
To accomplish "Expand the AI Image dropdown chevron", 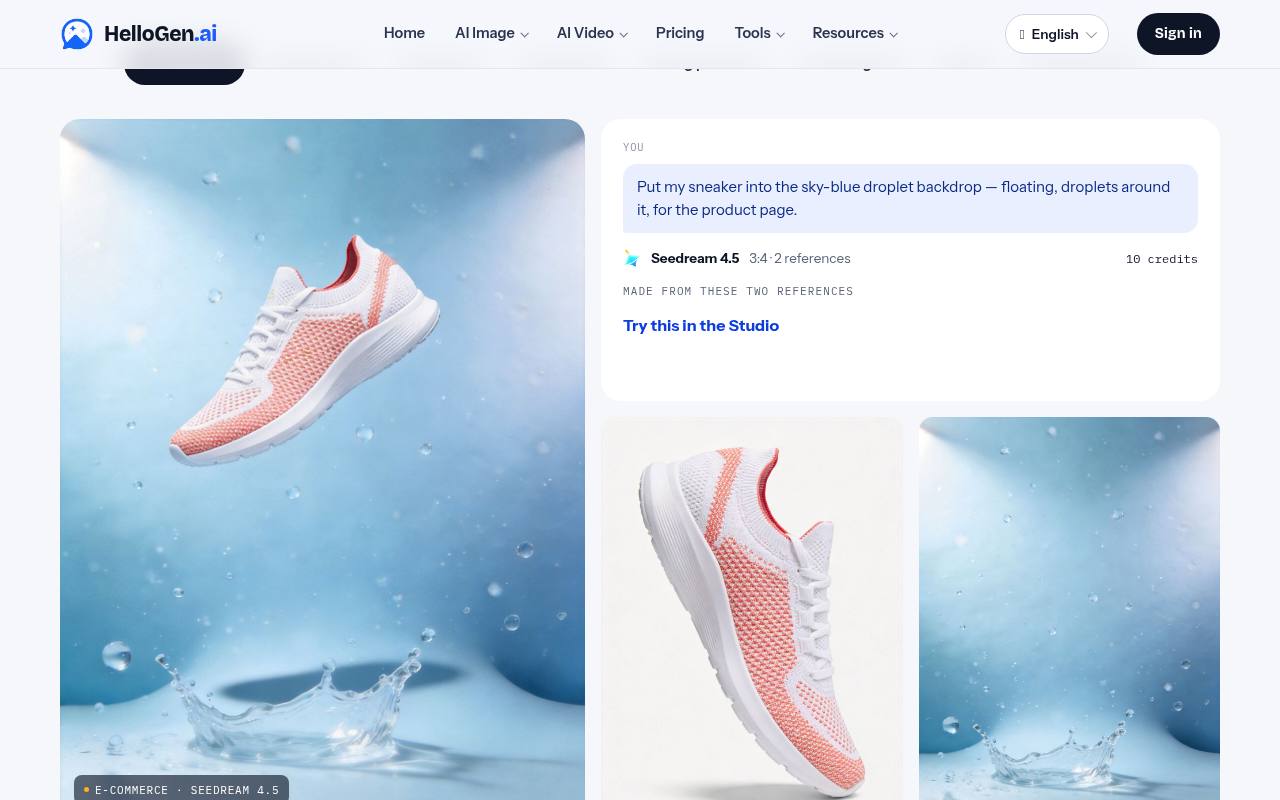I will click(x=524, y=35).
